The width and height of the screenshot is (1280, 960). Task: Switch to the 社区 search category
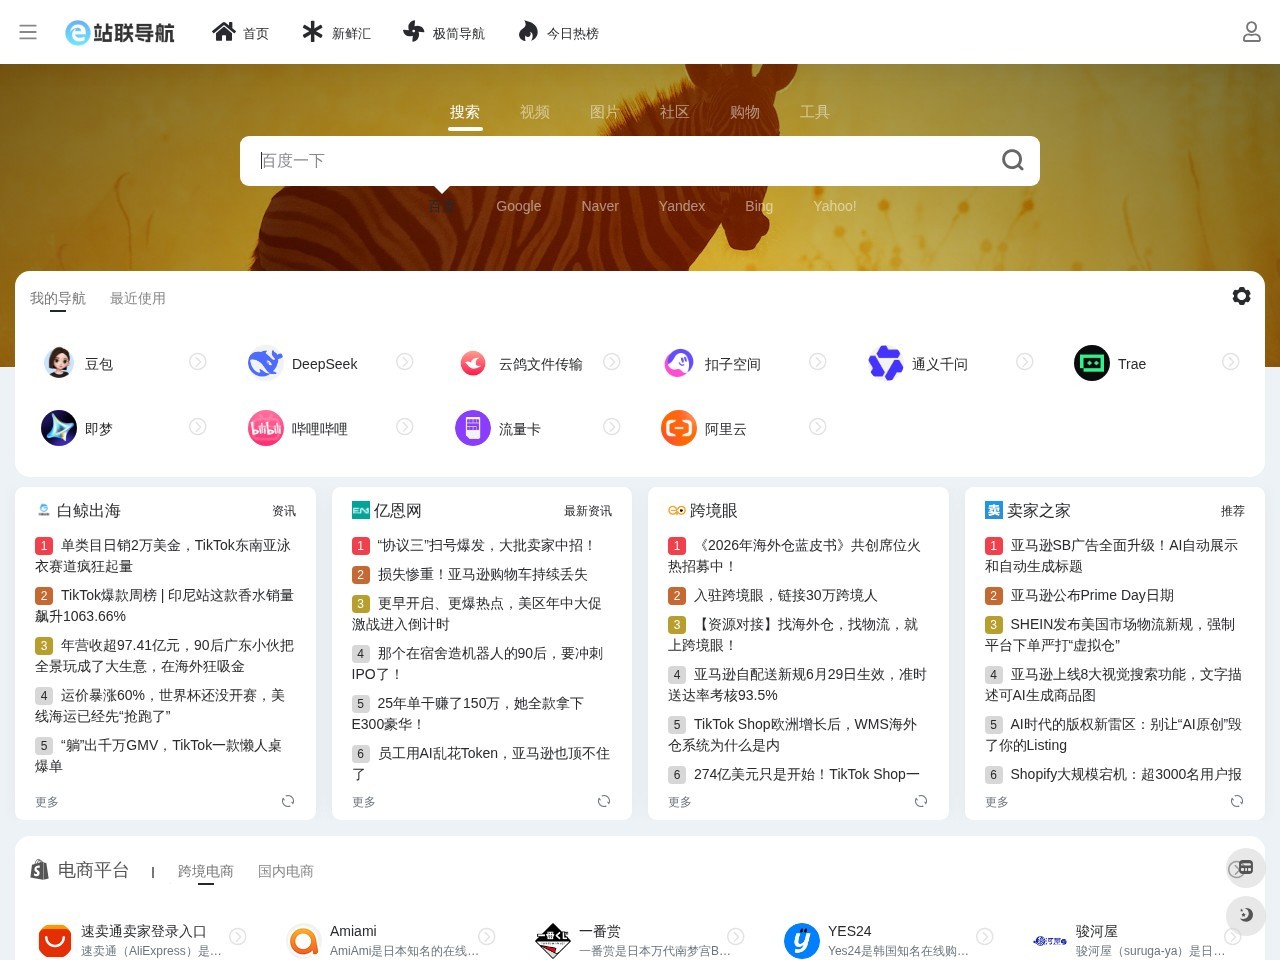tap(675, 112)
